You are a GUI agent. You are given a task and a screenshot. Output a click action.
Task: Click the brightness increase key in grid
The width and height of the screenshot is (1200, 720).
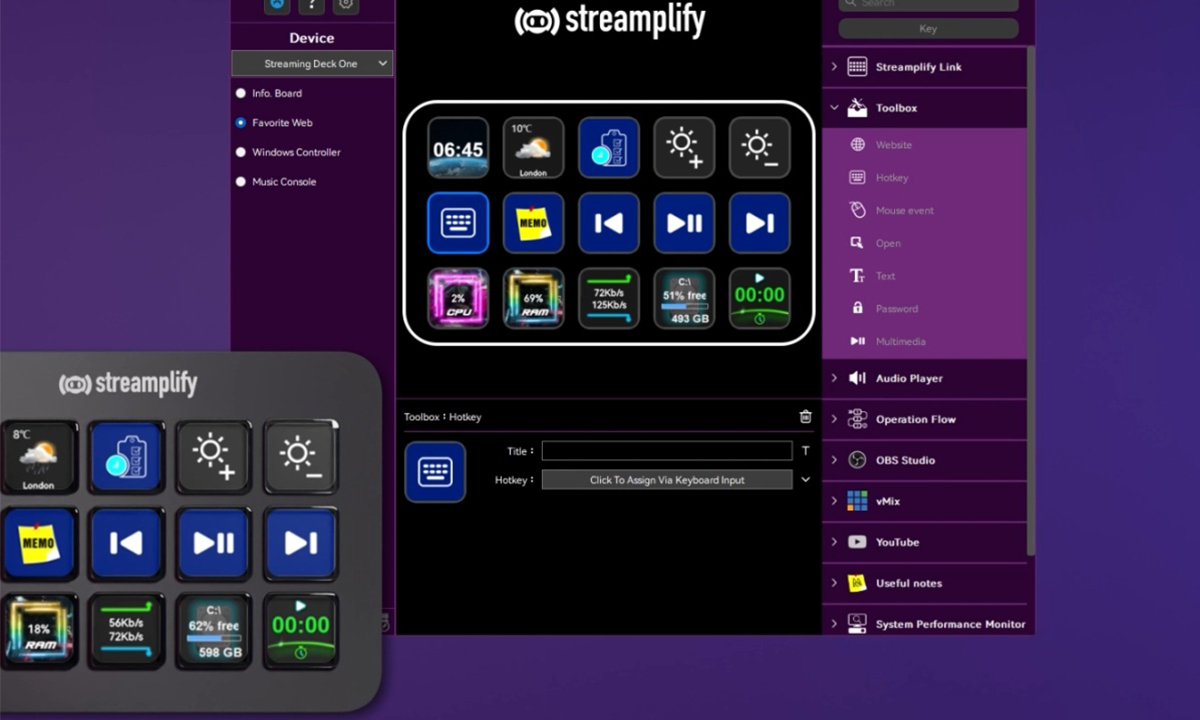684,148
